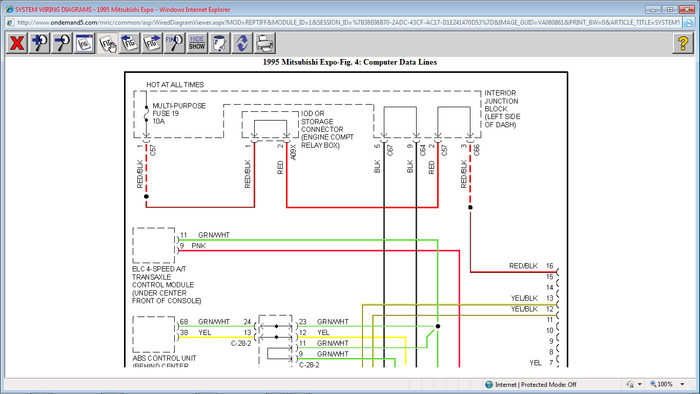
Task: Click Internet Explorer logo in title bar
Action: click(9, 9)
